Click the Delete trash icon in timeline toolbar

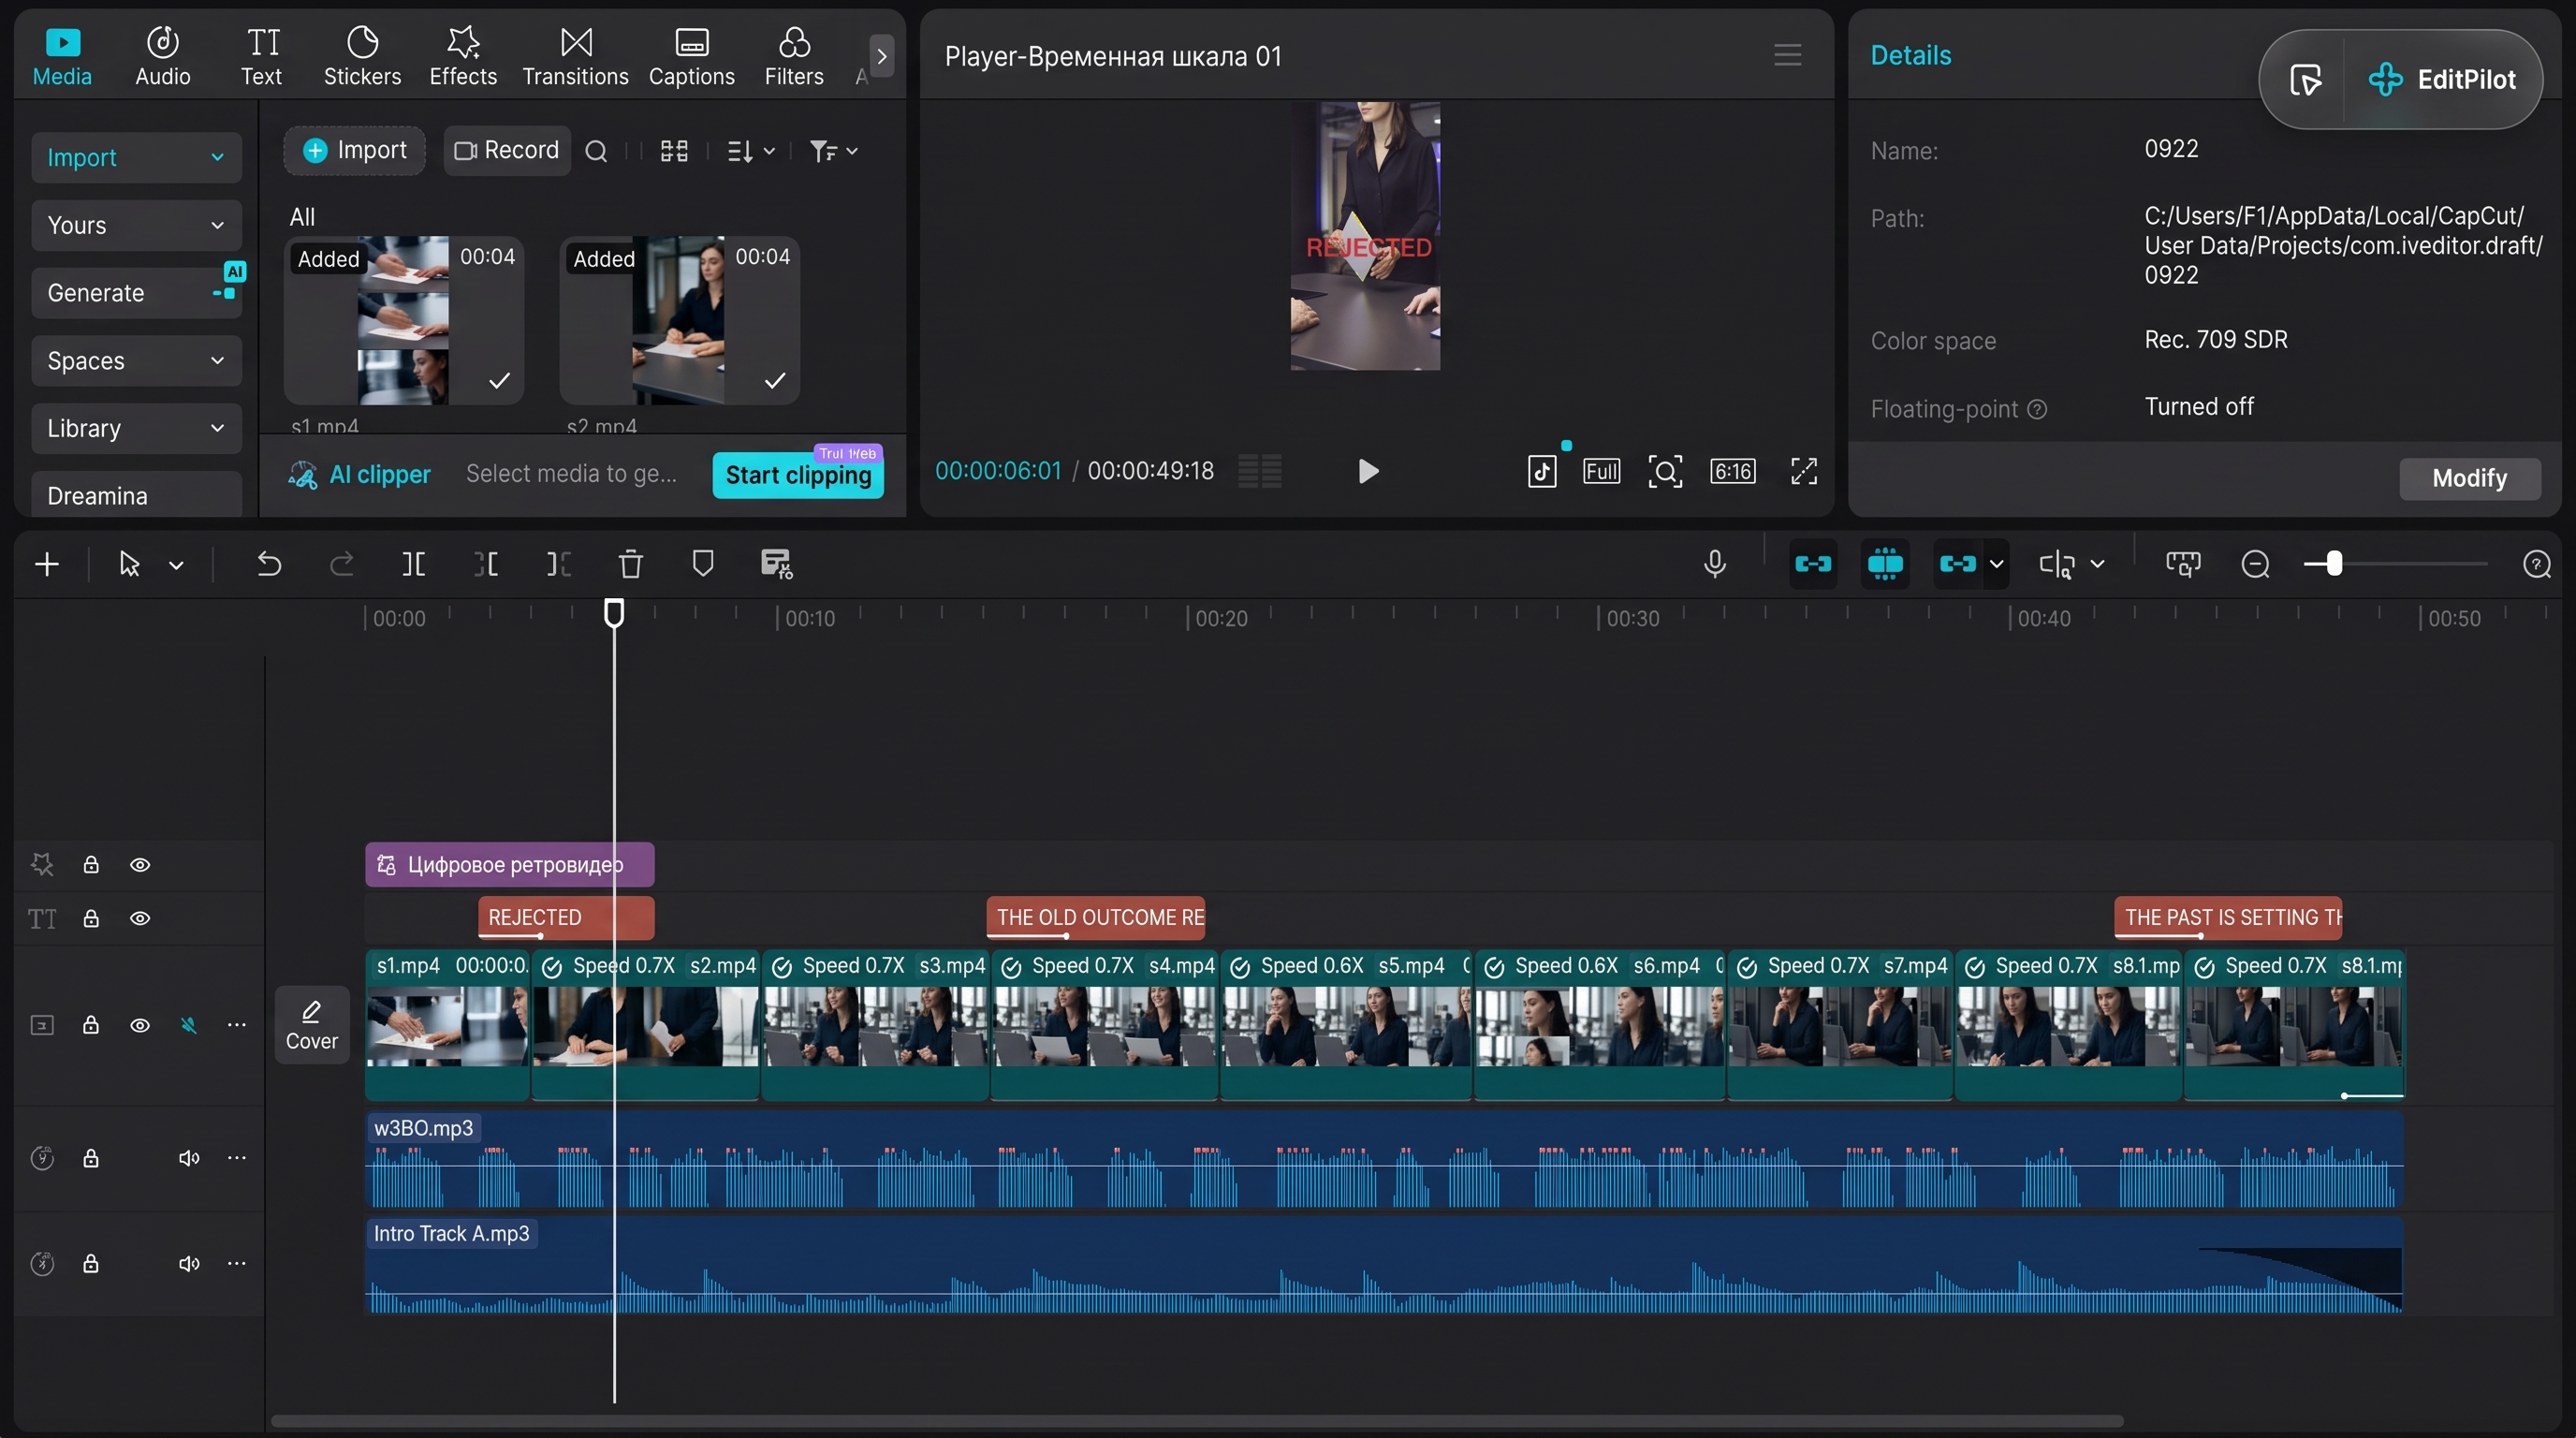click(630, 564)
